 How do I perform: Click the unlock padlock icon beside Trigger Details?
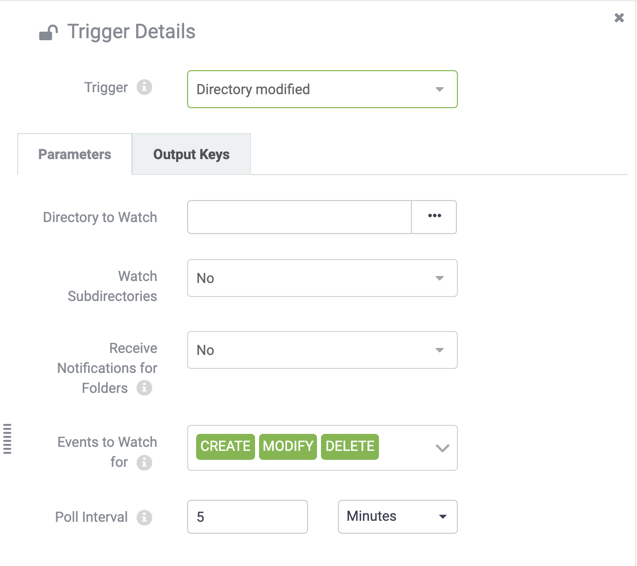48,33
